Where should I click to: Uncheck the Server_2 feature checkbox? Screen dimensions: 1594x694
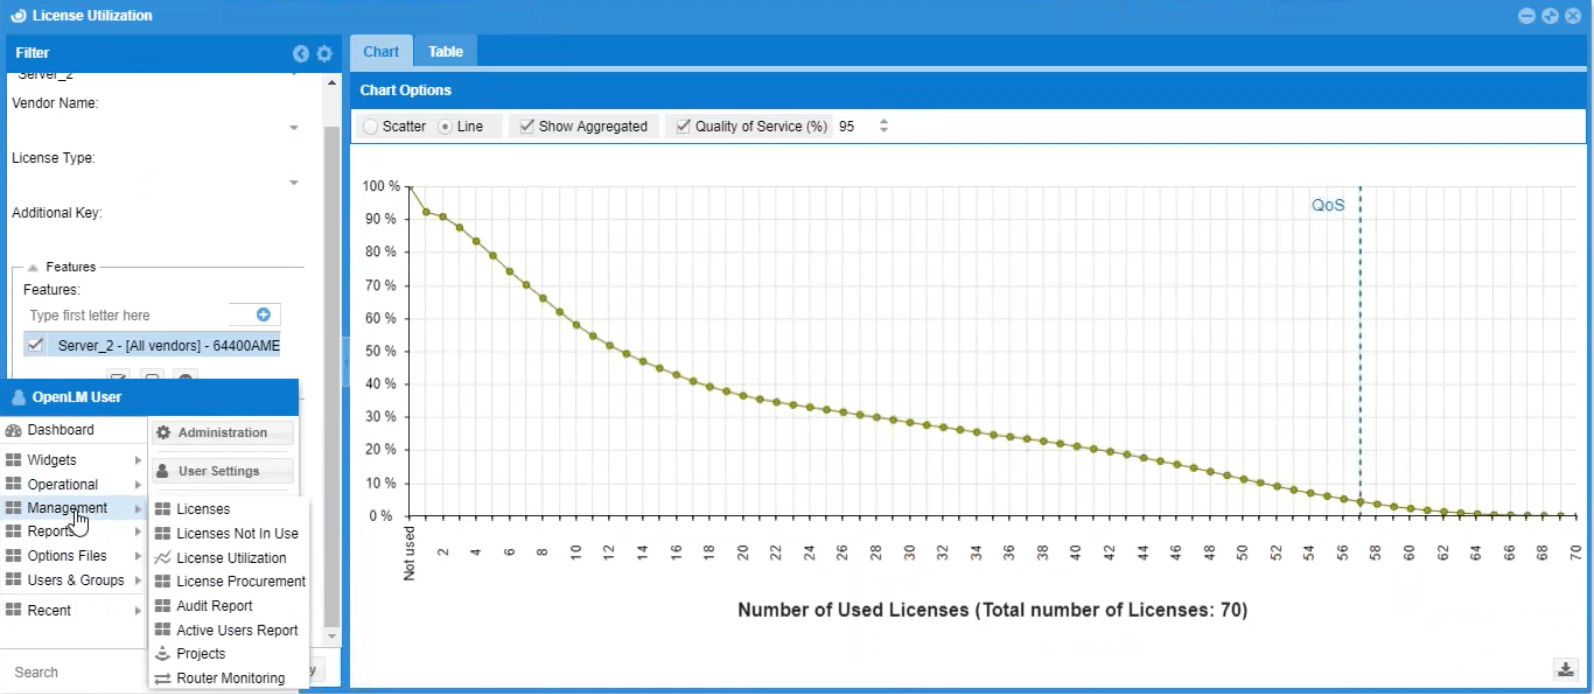[36, 345]
